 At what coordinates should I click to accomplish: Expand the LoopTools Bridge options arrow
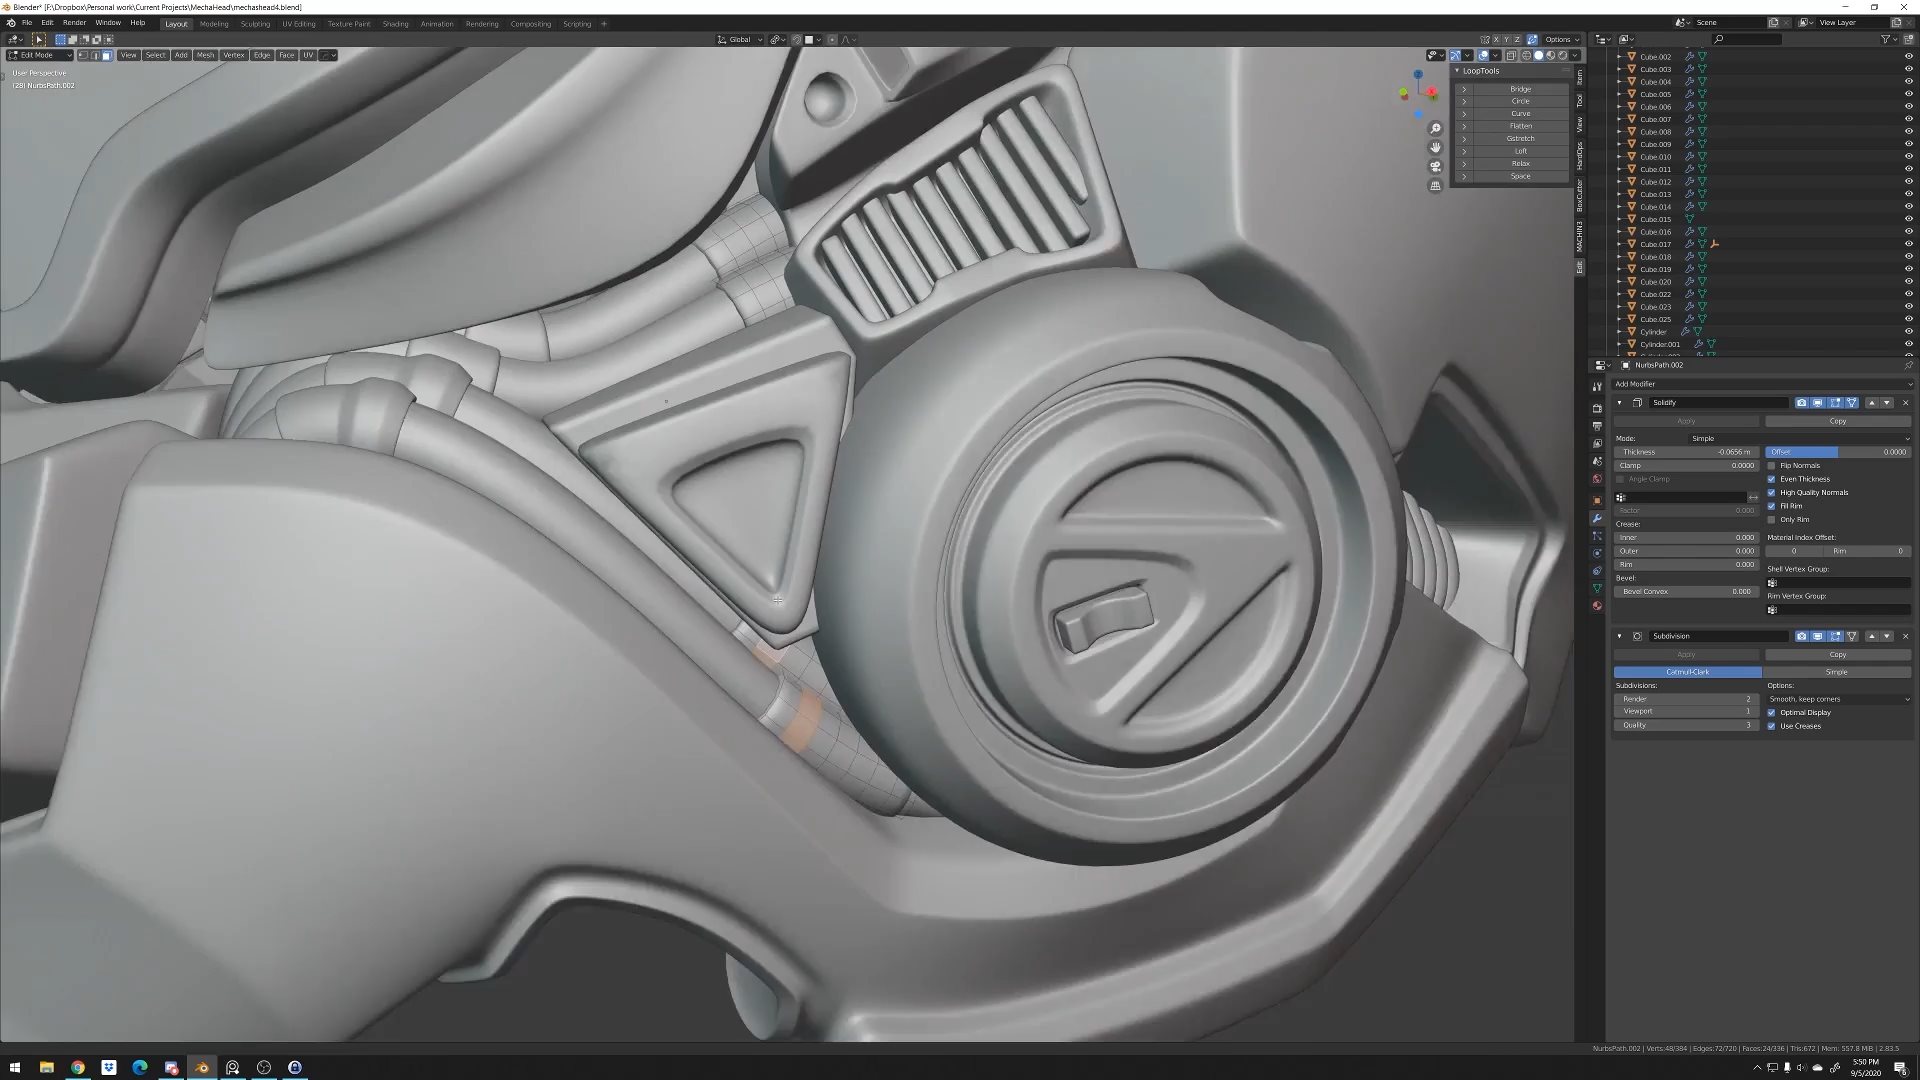1464,89
